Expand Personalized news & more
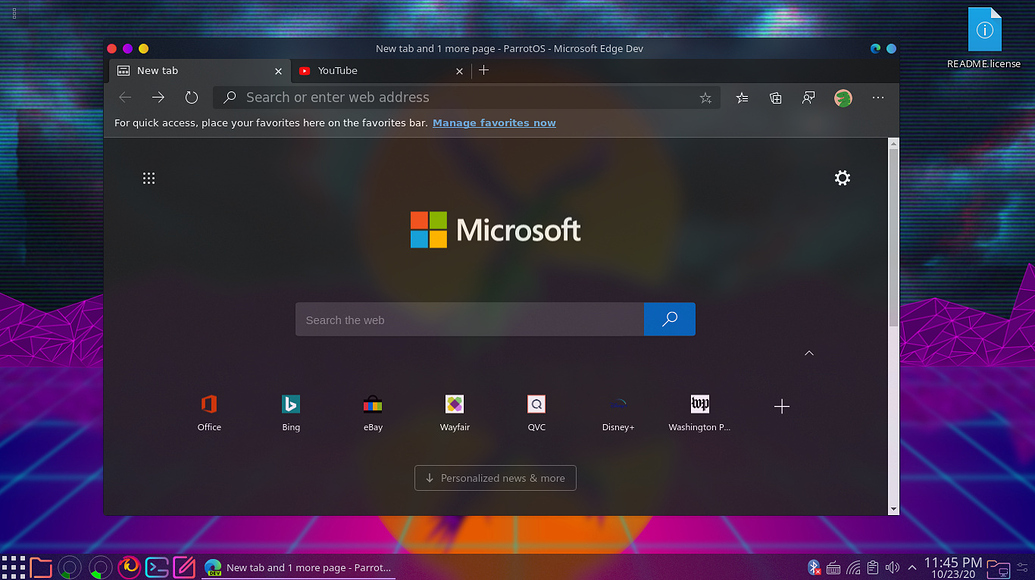 click(x=495, y=478)
